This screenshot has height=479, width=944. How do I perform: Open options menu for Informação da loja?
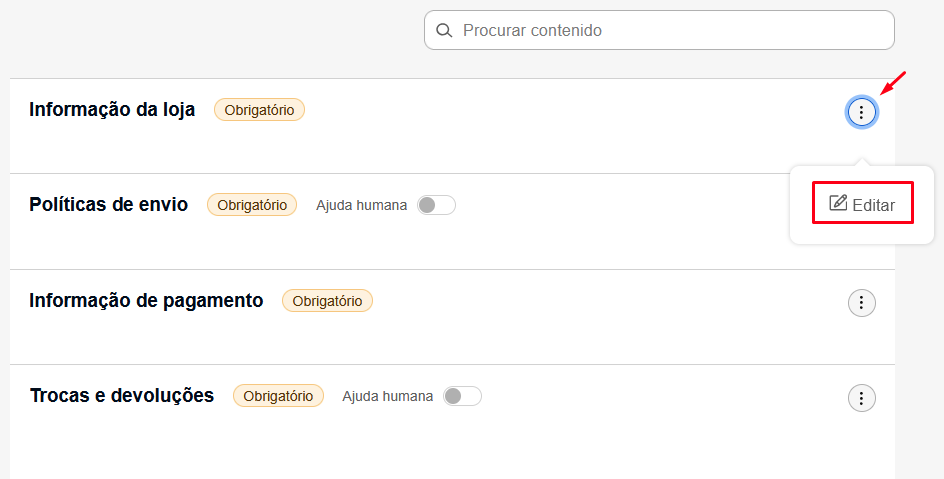pyautogui.click(x=862, y=113)
